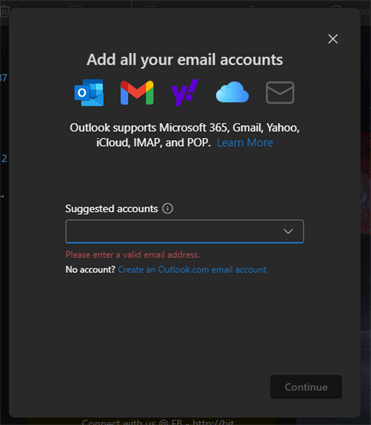Click the iCloud cloud icon

(232, 92)
